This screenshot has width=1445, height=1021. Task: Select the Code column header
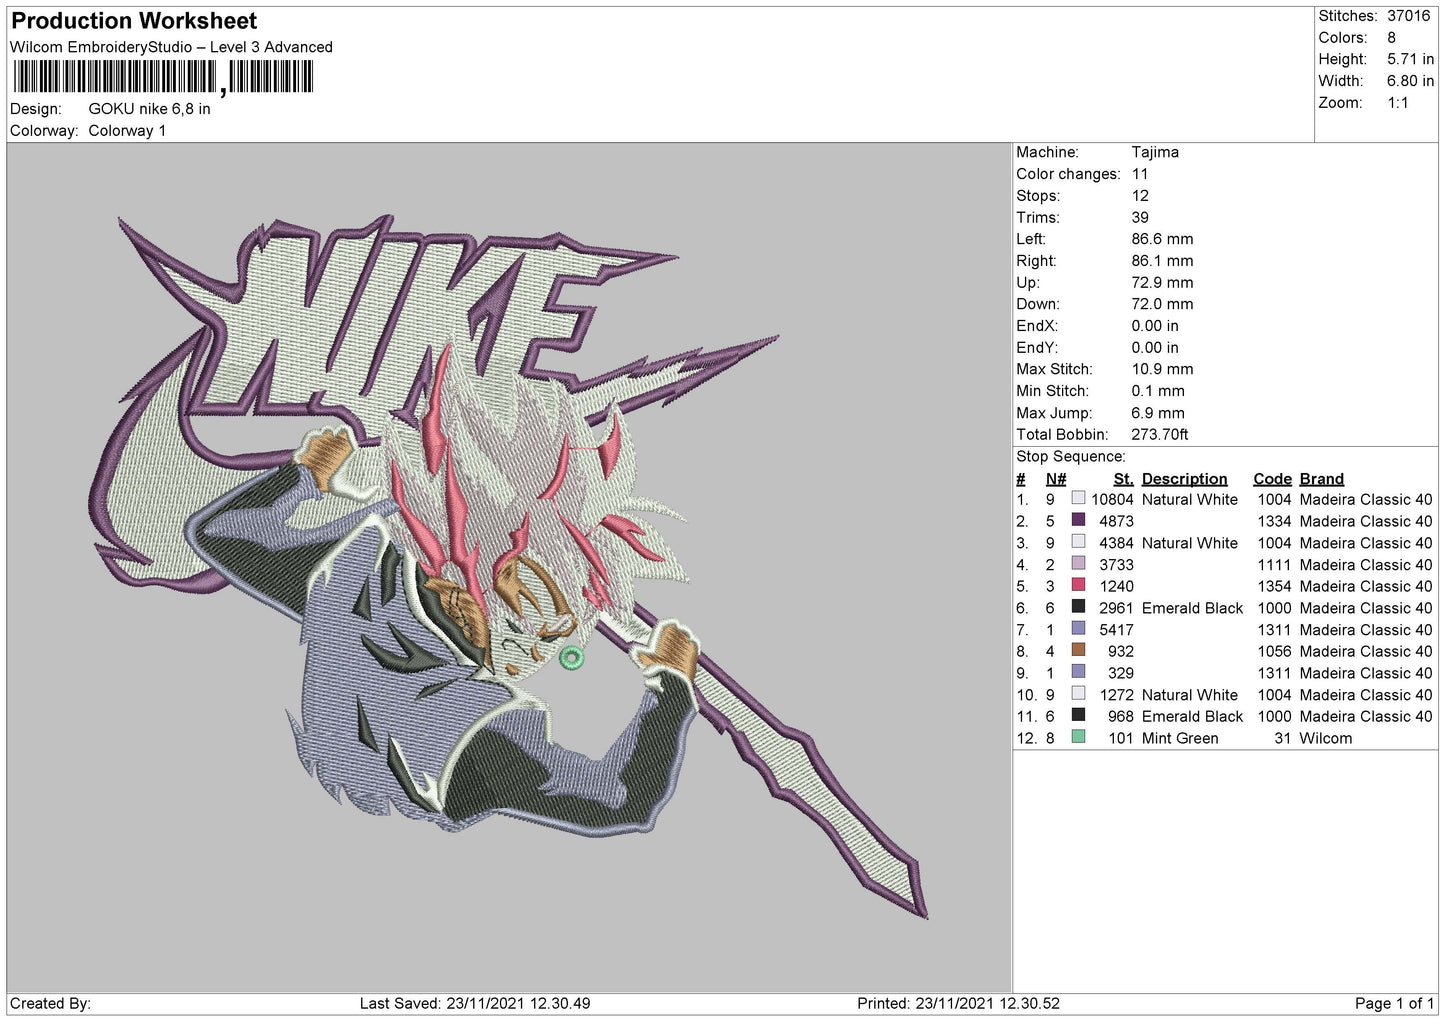click(x=1272, y=479)
